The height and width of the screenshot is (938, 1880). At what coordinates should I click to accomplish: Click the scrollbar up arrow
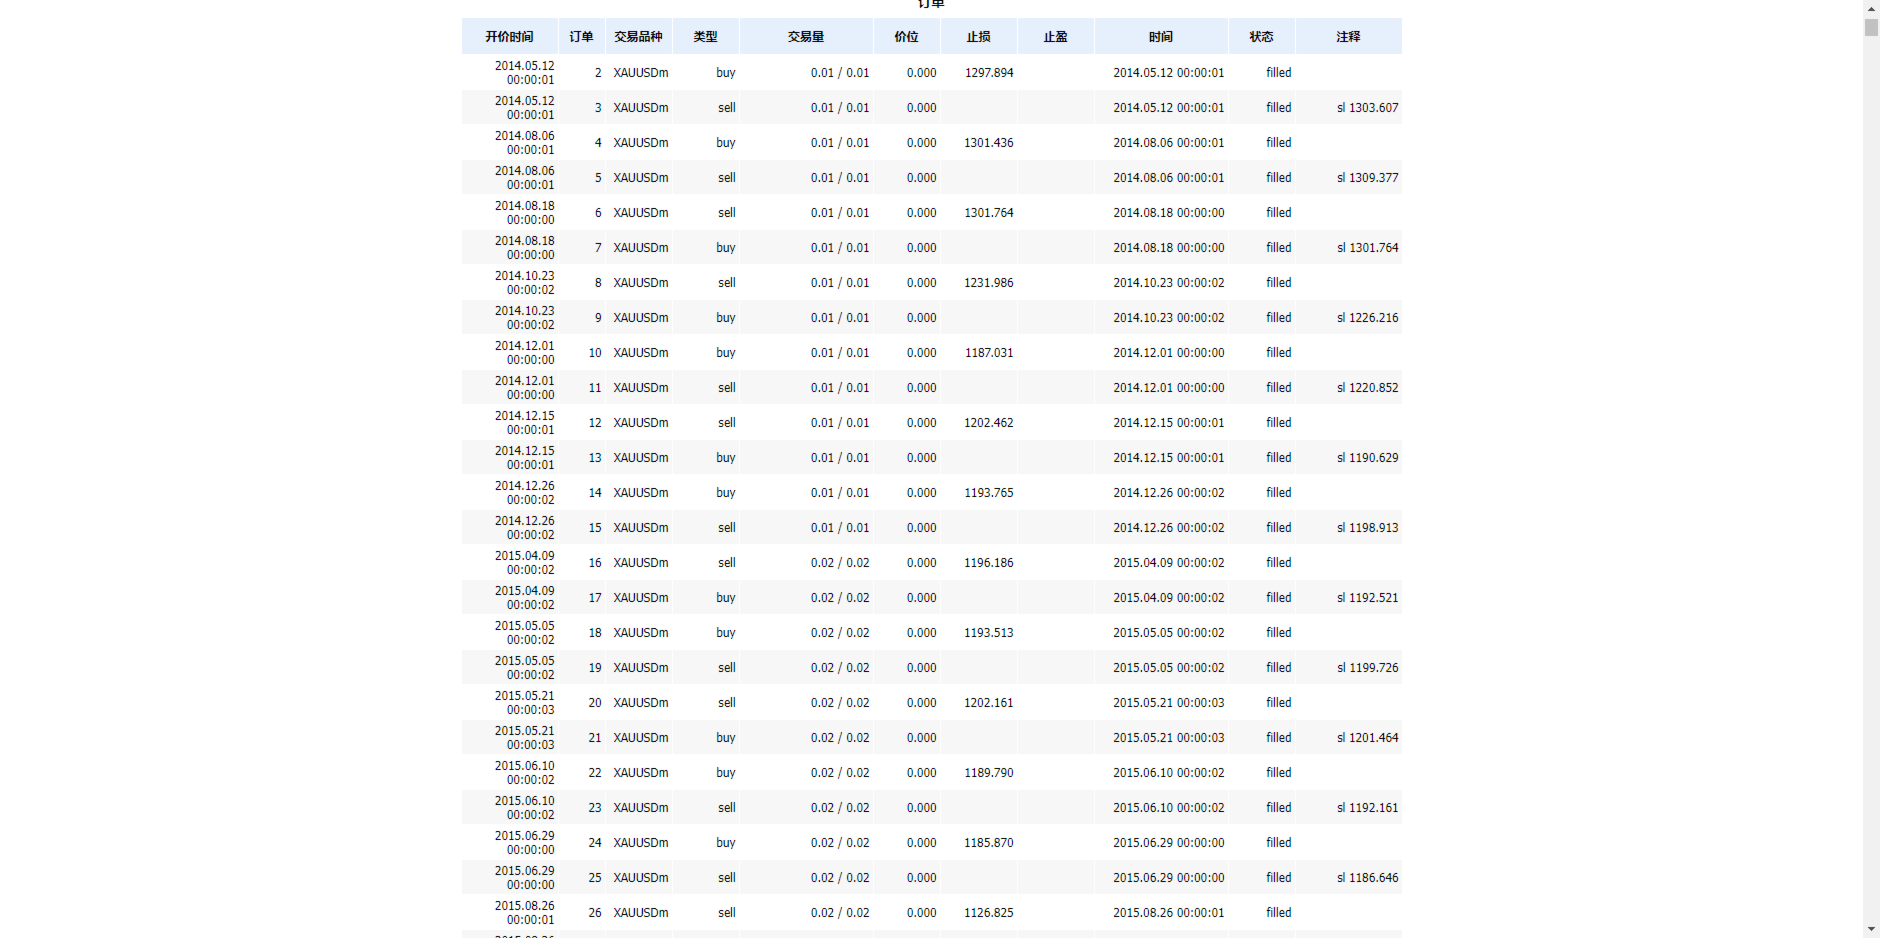[1871, 8]
